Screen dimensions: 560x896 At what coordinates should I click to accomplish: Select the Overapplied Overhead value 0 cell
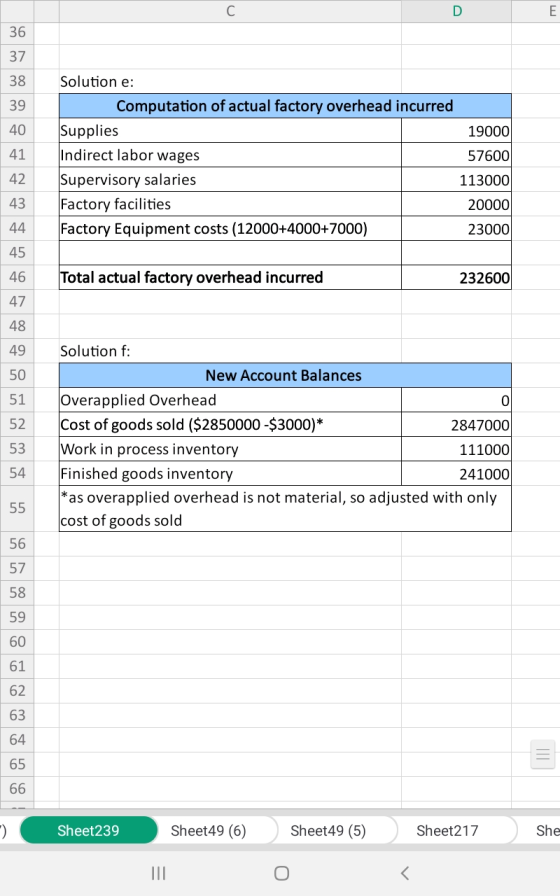pyautogui.click(x=457, y=400)
